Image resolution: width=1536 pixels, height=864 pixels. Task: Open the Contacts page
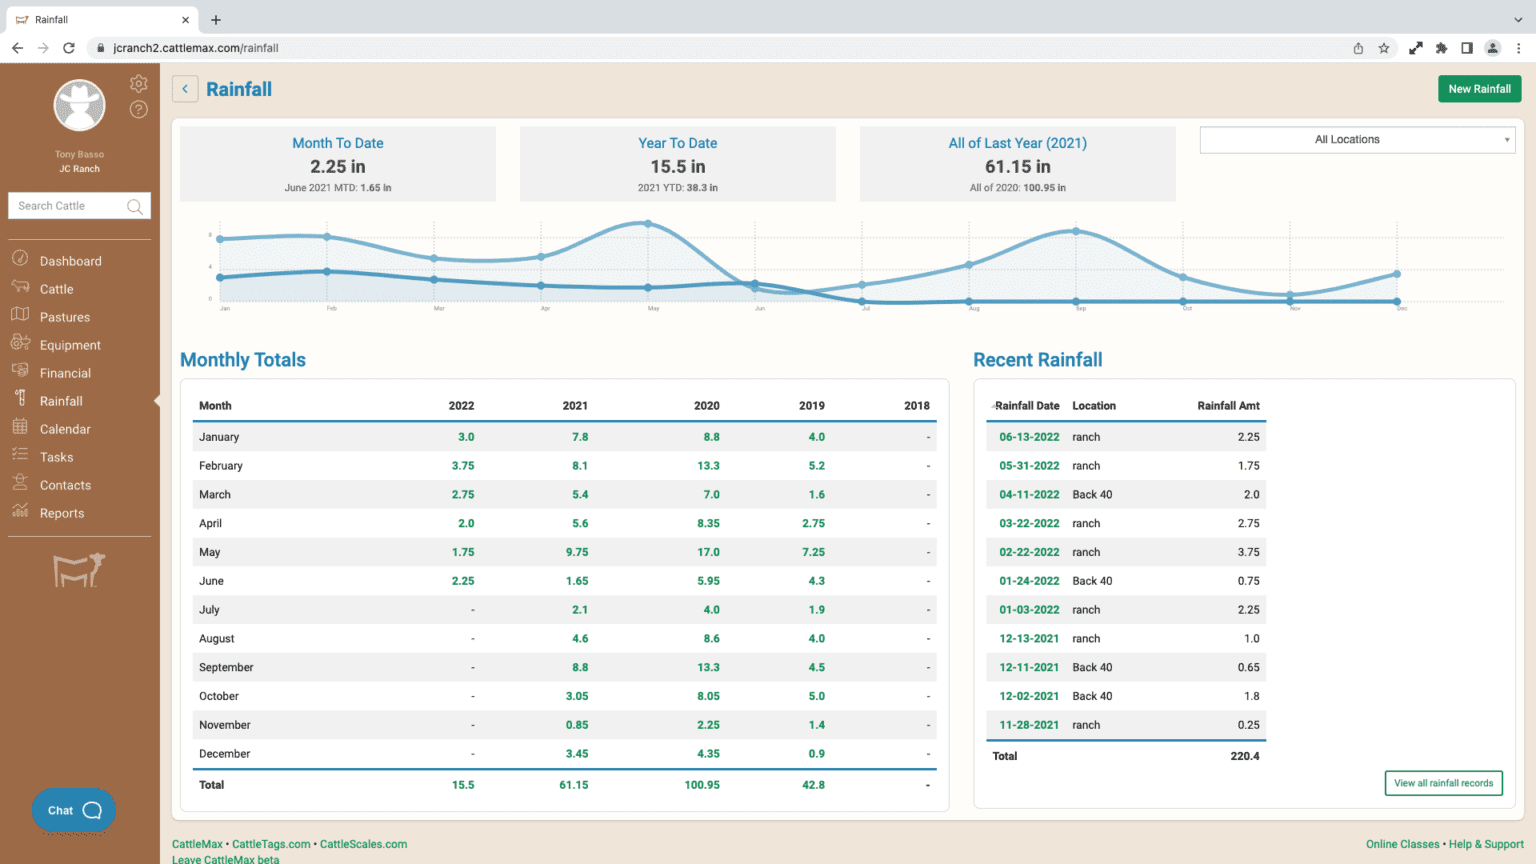click(66, 484)
